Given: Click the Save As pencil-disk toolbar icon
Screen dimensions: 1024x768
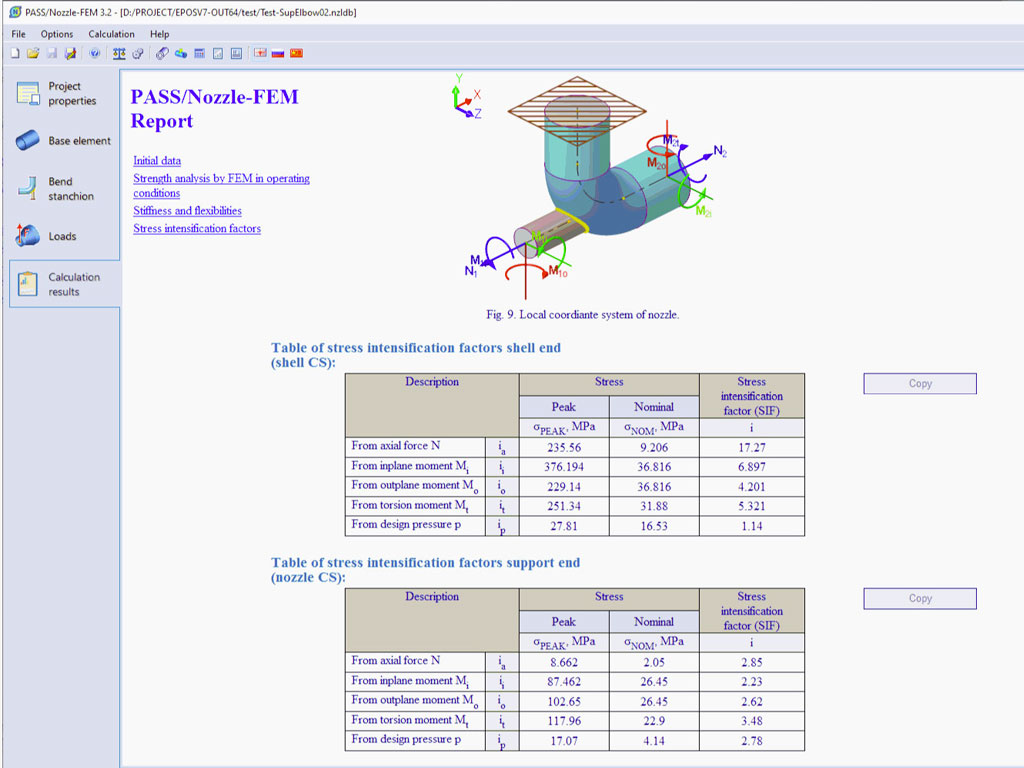Looking at the screenshot, I should click(x=70, y=53).
